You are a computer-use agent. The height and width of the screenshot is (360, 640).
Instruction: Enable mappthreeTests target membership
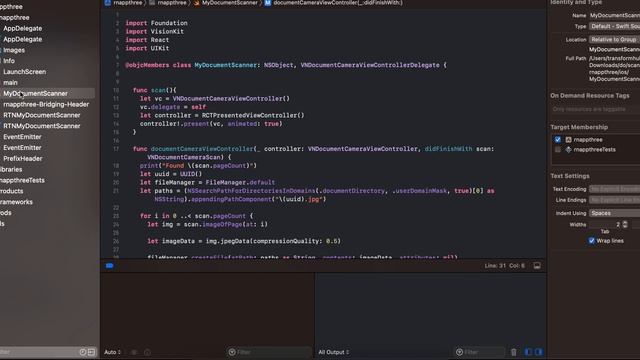(558, 150)
